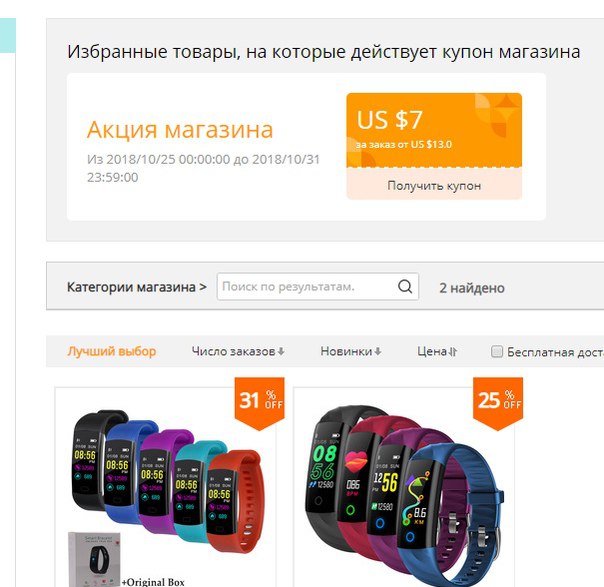Click the 31% OFF discount badge

point(259,403)
